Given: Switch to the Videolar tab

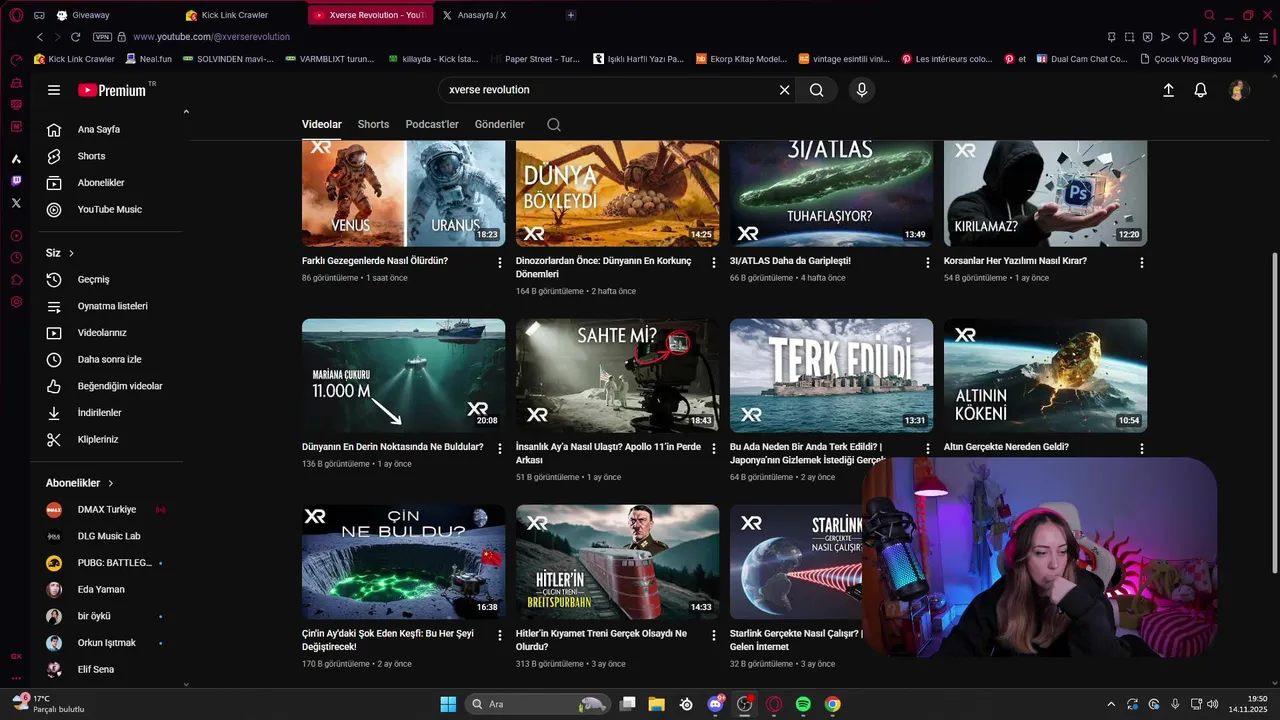Looking at the screenshot, I should (322, 124).
